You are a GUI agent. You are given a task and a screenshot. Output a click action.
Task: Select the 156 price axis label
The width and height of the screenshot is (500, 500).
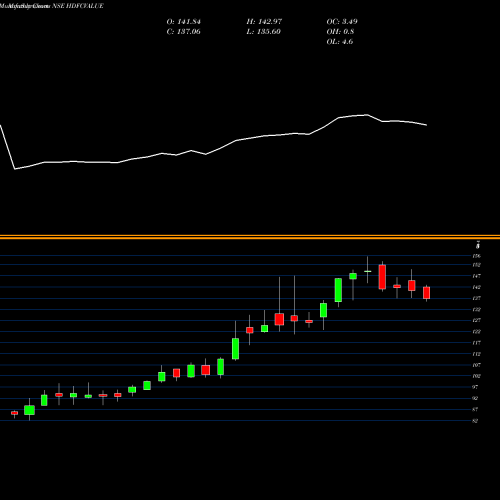coord(477,256)
